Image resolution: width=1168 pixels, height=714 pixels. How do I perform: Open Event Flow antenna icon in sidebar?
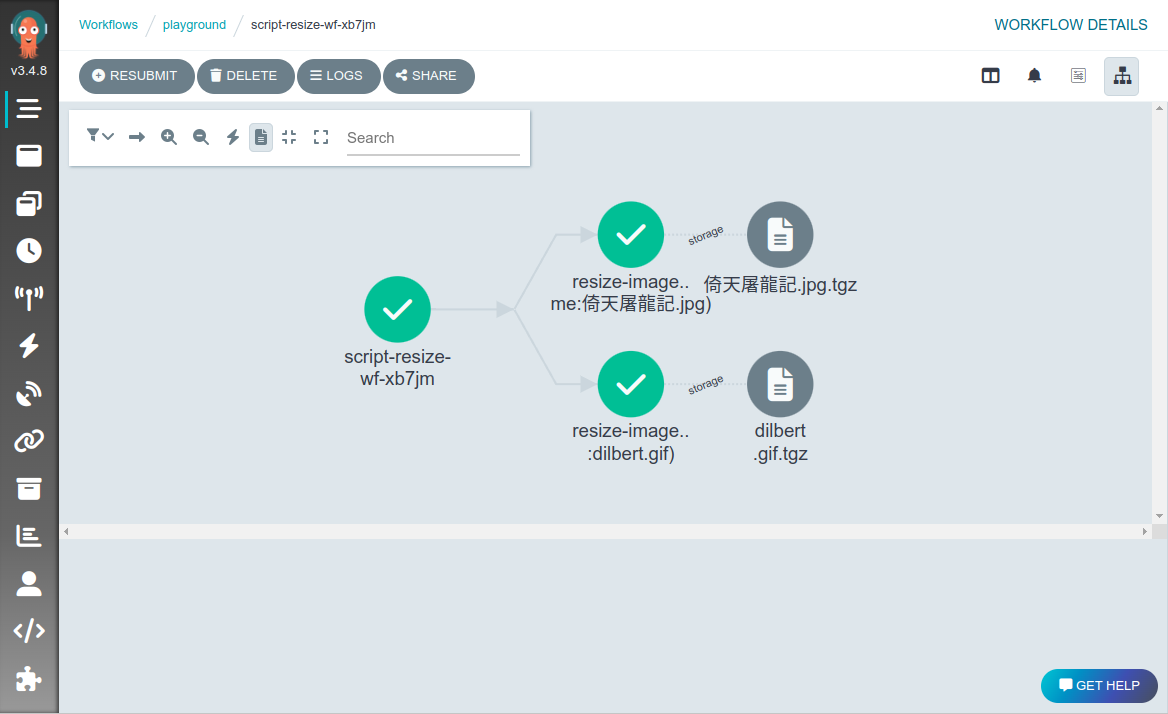coord(29,298)
